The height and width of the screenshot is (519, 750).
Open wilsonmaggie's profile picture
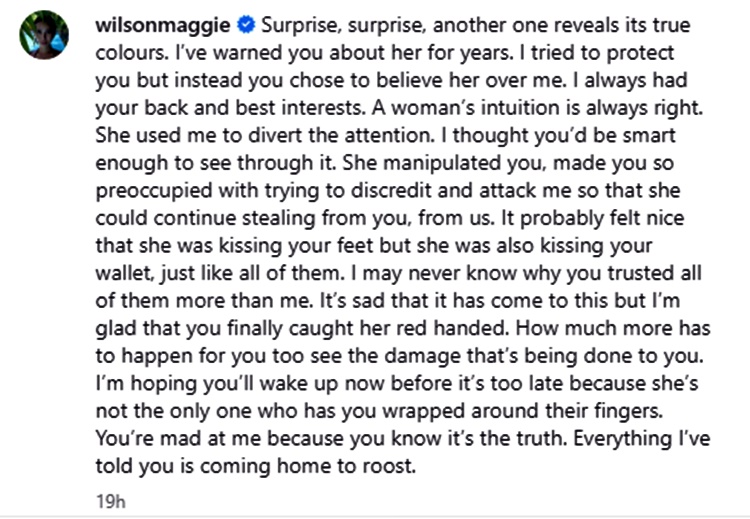44,34
